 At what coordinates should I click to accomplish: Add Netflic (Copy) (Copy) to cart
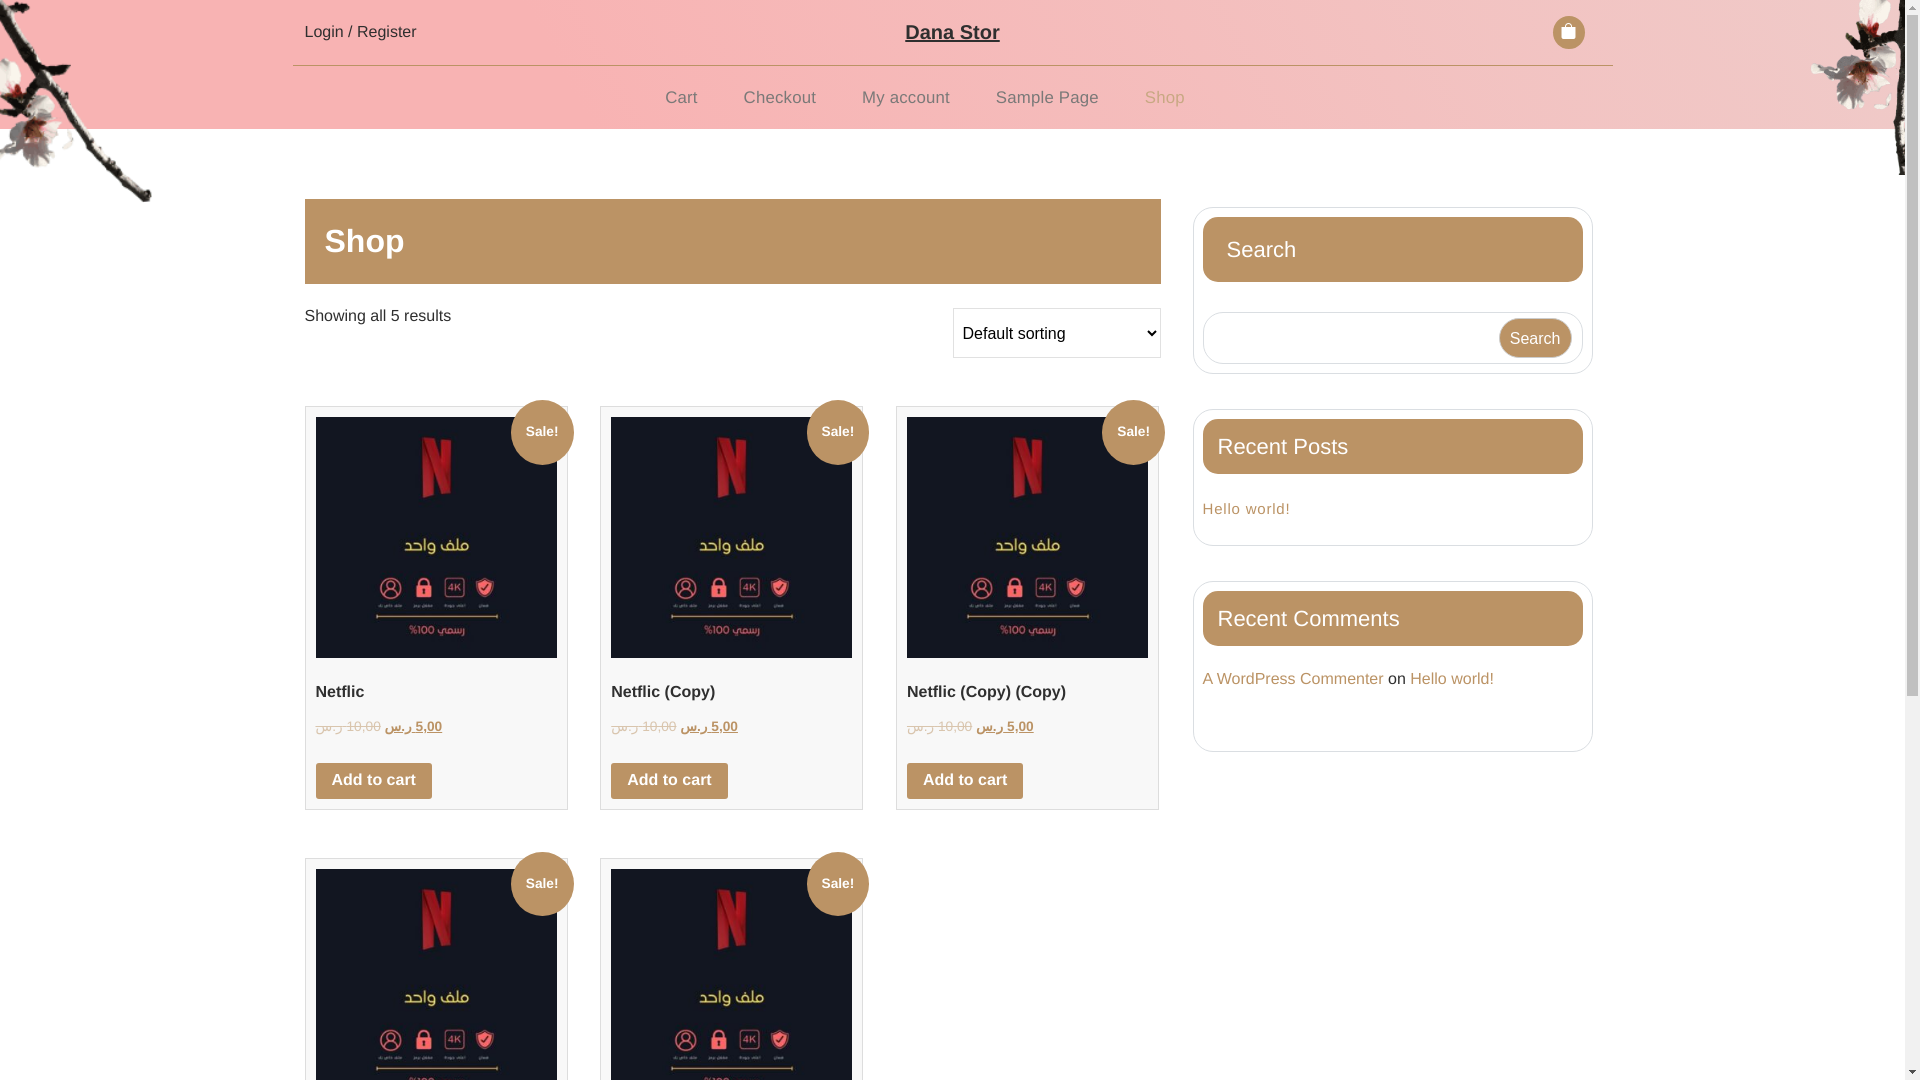click(x=965, y=781)
